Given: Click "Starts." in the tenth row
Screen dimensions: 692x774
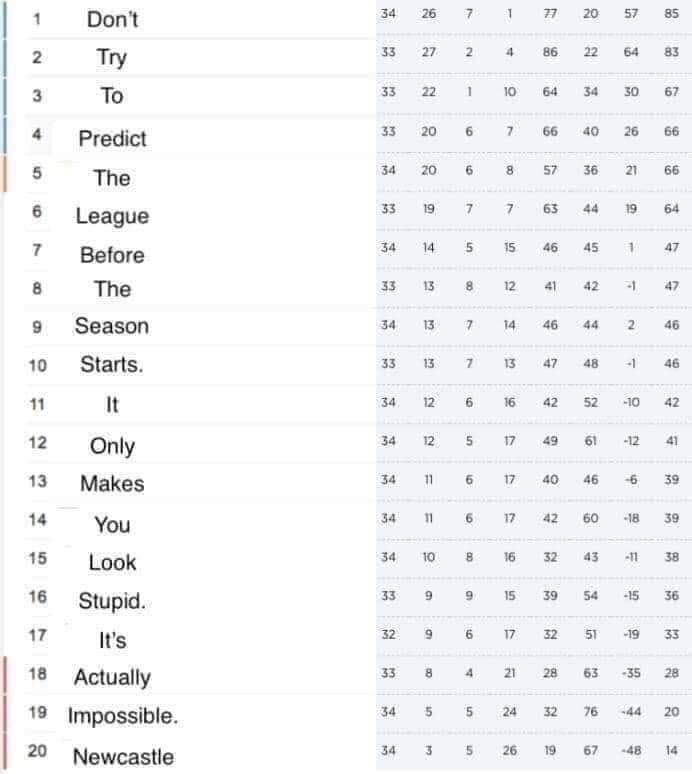Looking at the screenshot, I should [112, 365].
